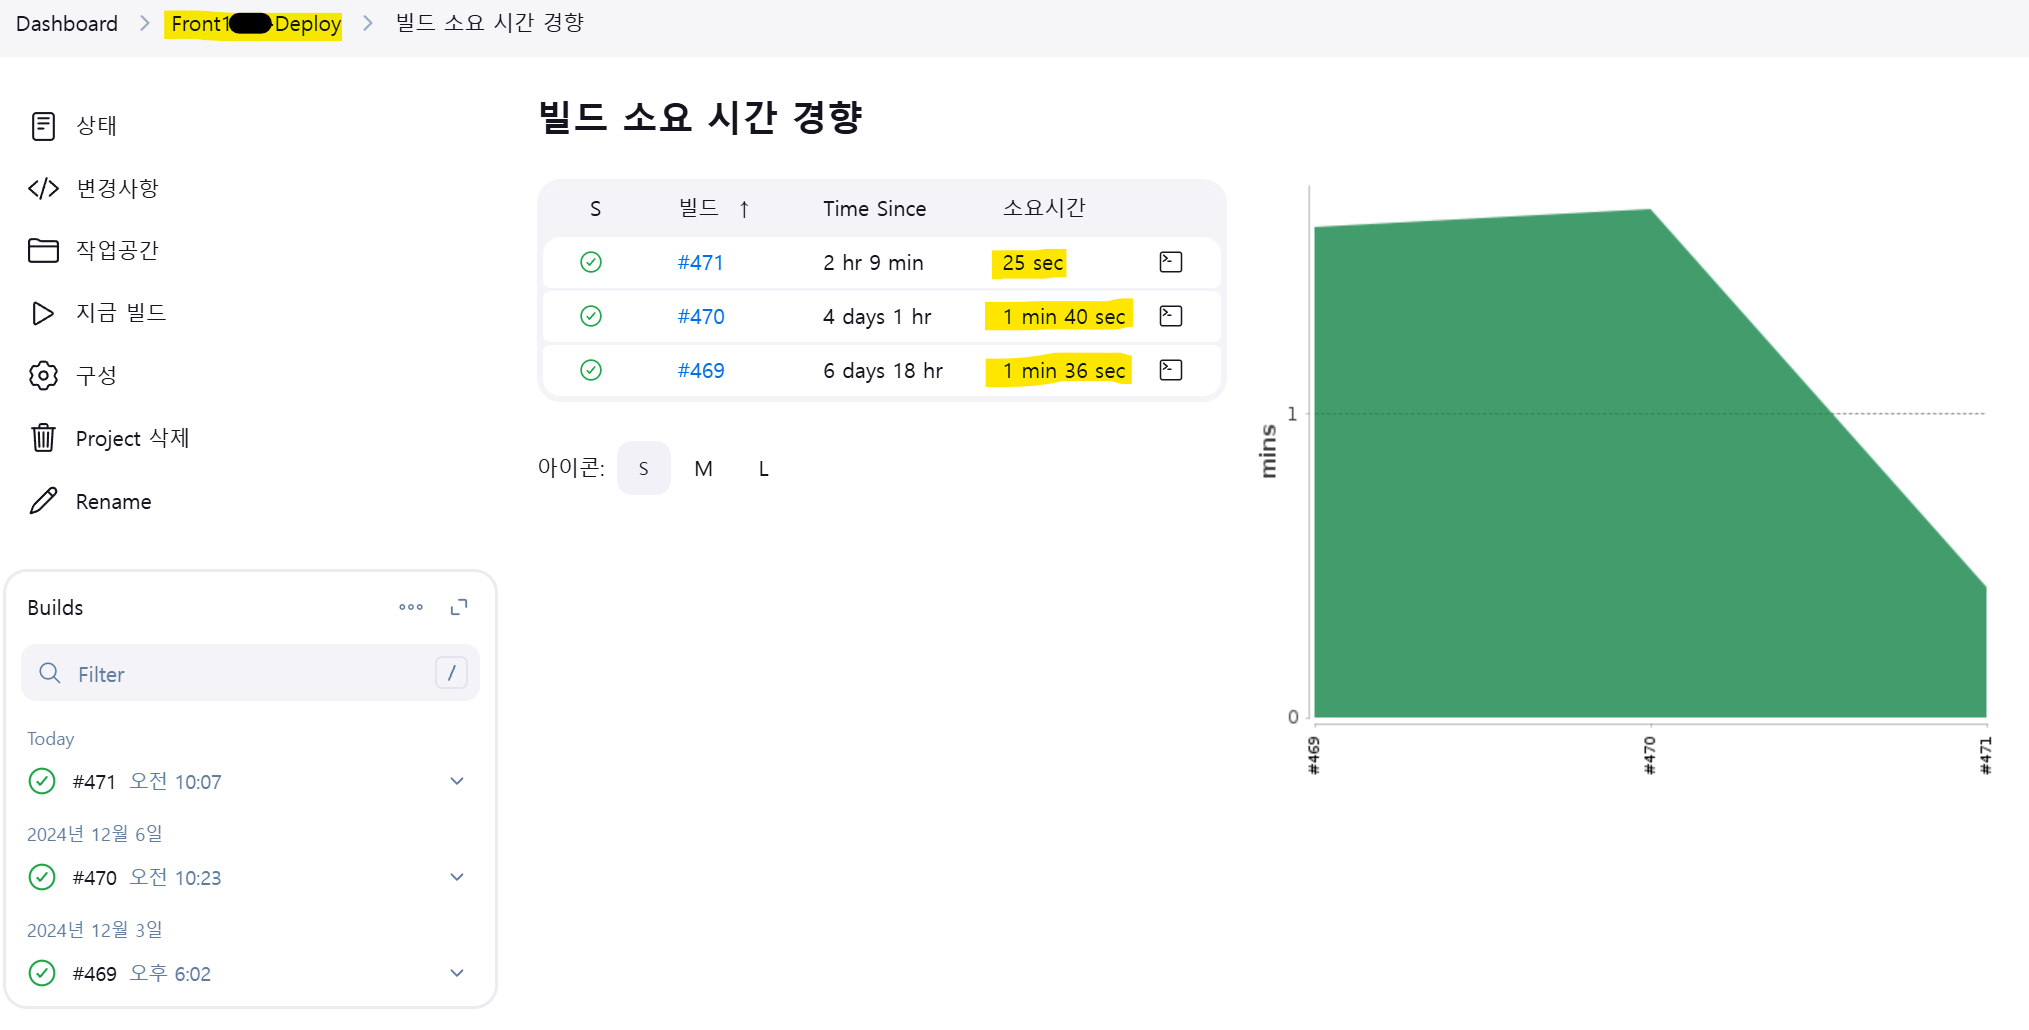The height and width of the screenshot is (1030, 2029).
Task: Open the Builds three-dot options menu
Action: (x=411, y=607)
